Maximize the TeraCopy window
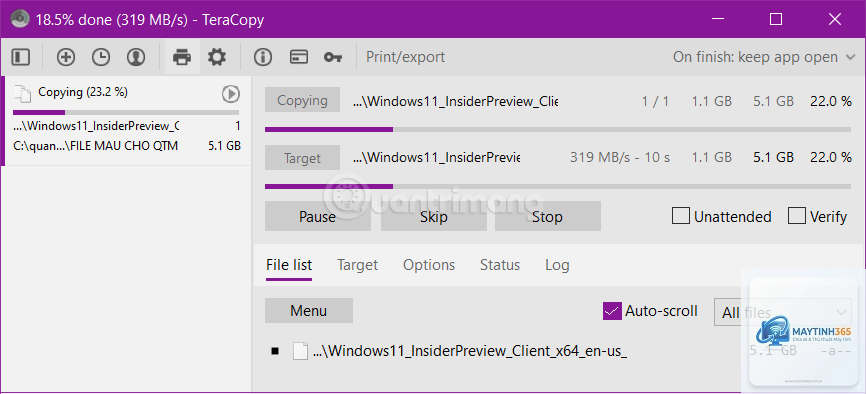Screen dimensions: 866x394 coord(776,19)
